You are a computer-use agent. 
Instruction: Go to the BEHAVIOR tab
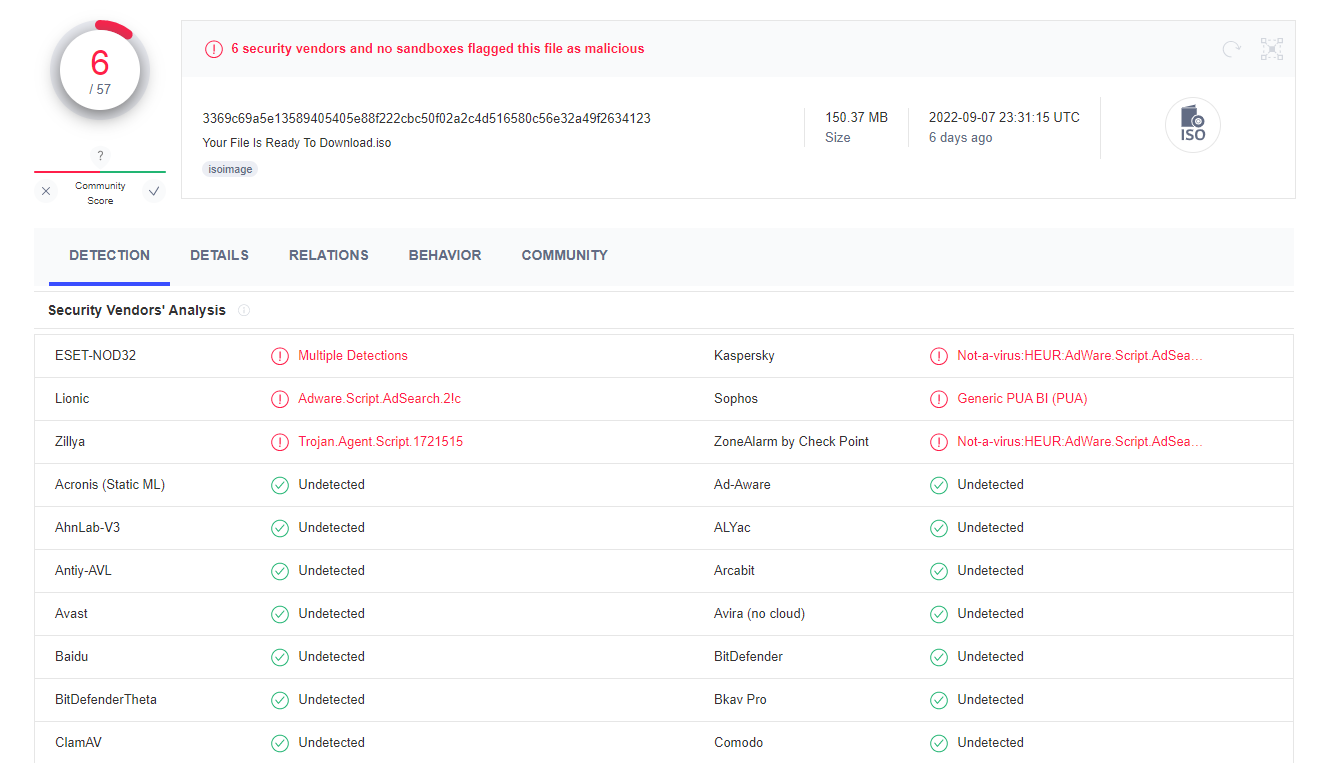click(x=445, y=256)
